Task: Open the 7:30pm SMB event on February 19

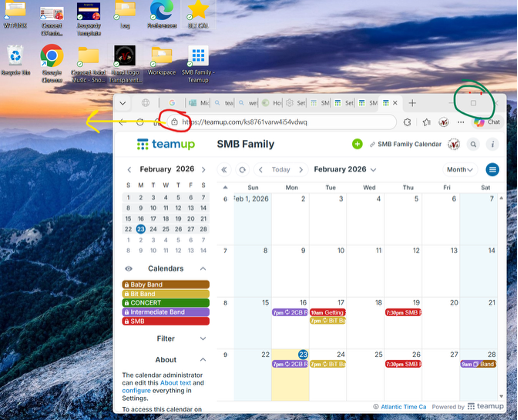Action: [x=403, y=312]
